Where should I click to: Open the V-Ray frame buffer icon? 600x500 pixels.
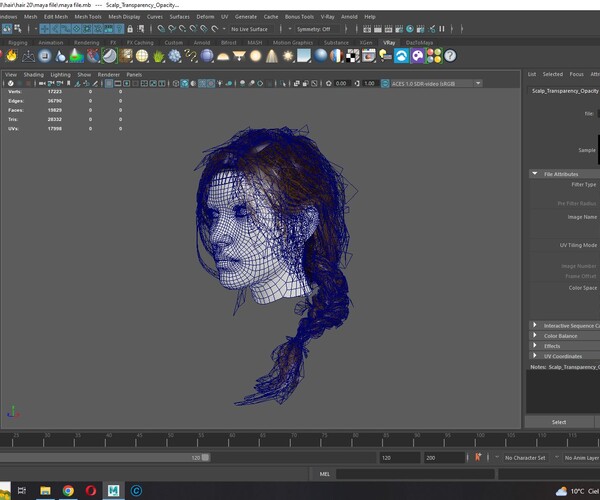click(369, 56)
